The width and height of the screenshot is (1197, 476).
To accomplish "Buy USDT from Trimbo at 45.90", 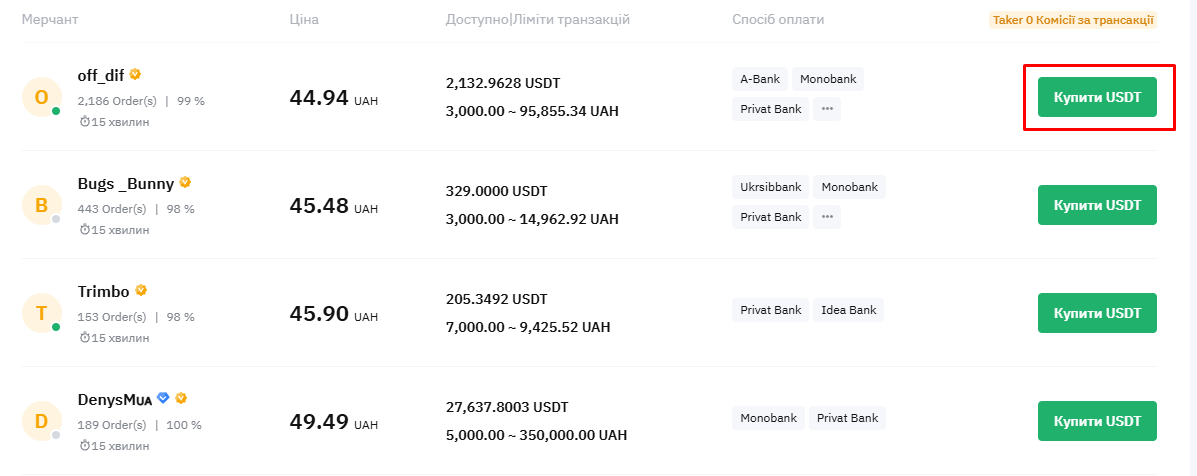I will click(x=1097, y=314).
